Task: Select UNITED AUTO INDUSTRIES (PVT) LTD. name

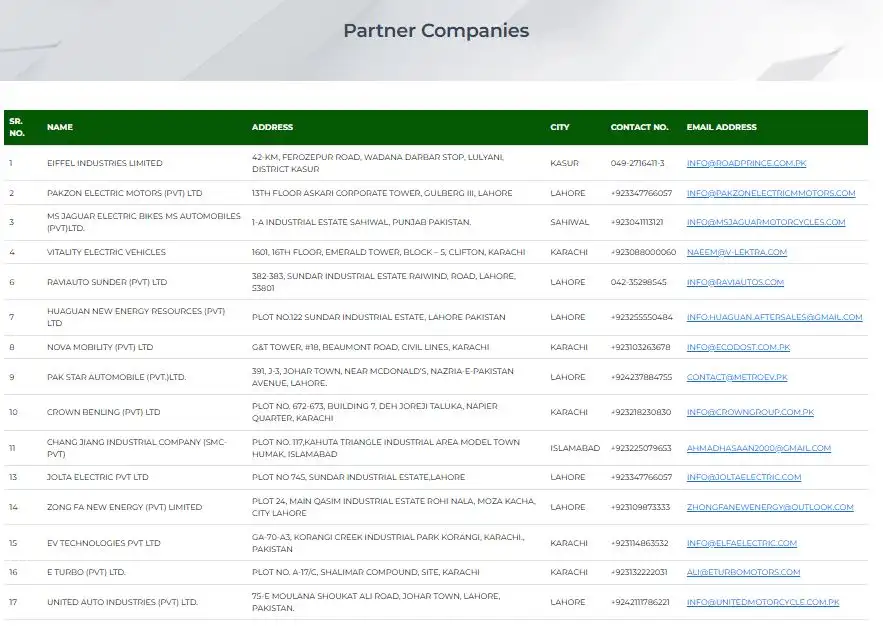Action: click(x=122, y=602)
